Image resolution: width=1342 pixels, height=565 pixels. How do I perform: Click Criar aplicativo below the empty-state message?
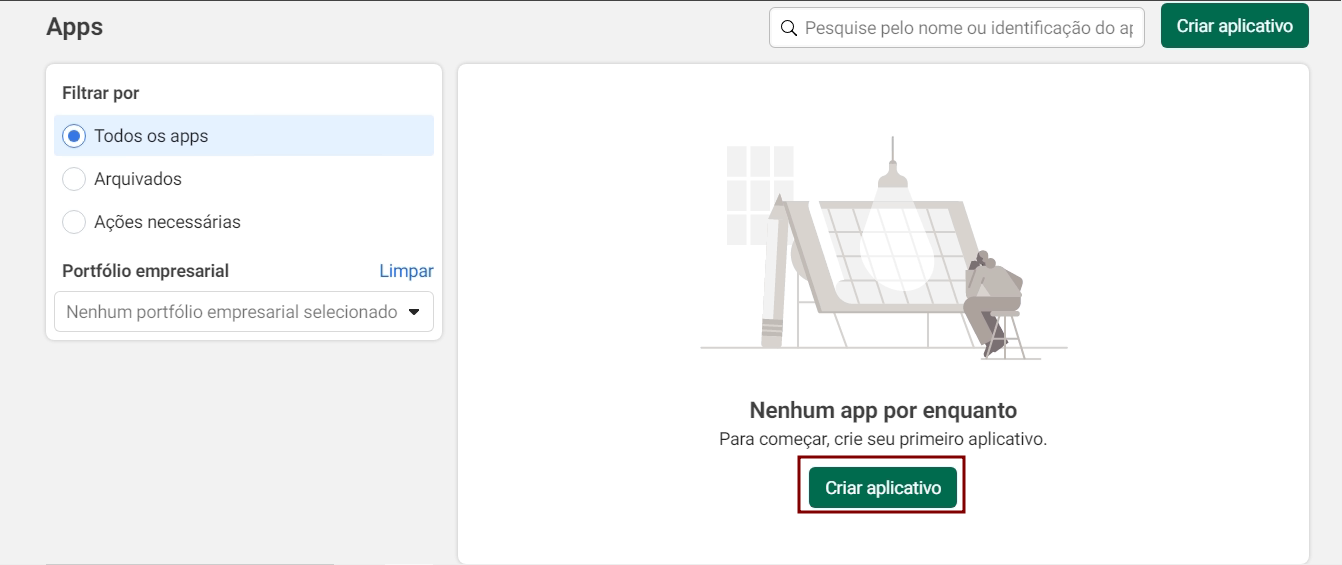click(x=883, y=488)
